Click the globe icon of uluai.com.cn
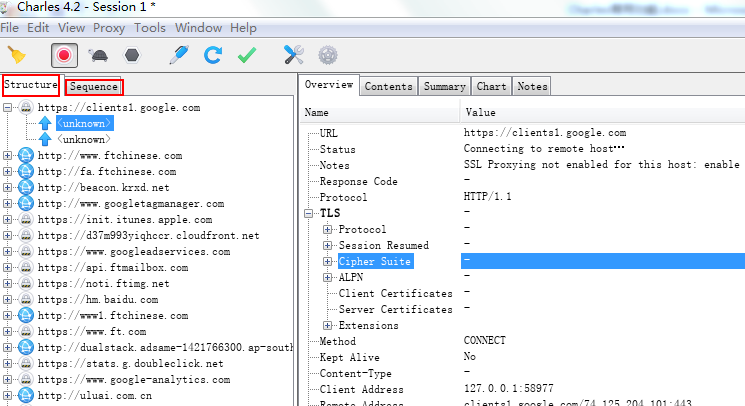Image resolution: width=745 pixels, height=406 pixels. 26,395
